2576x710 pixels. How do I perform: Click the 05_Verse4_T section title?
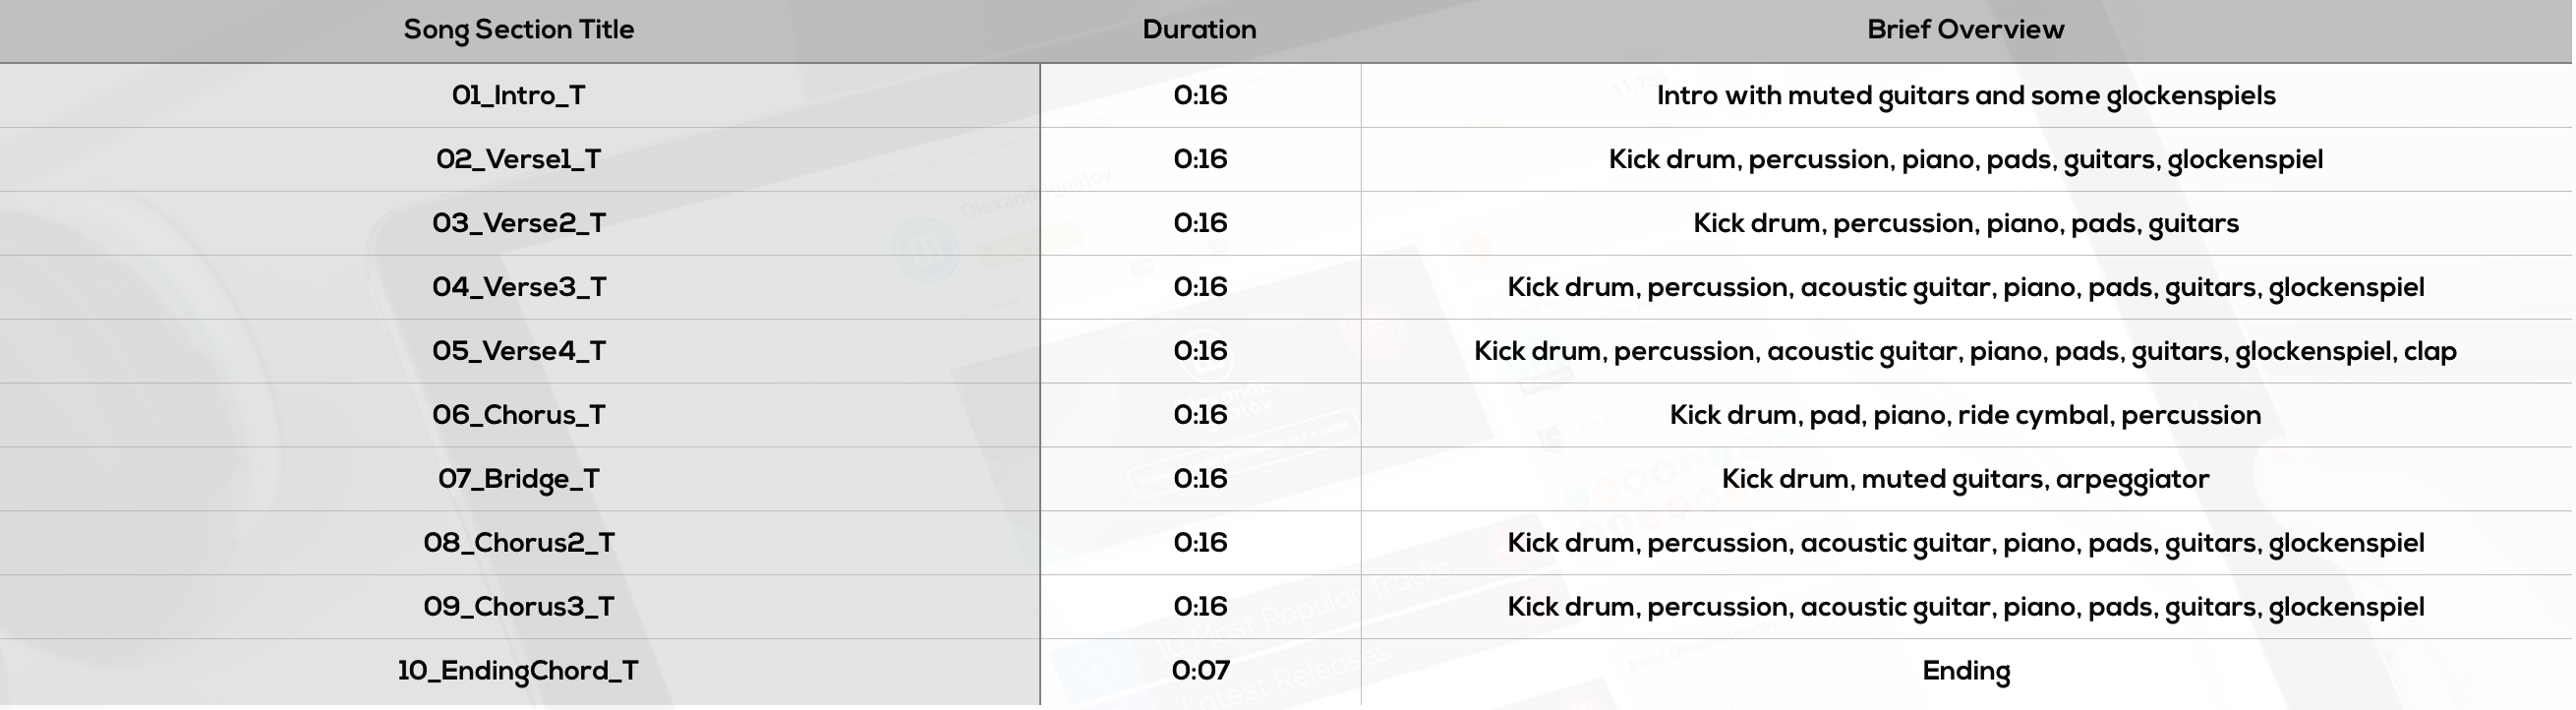(518, 351)
